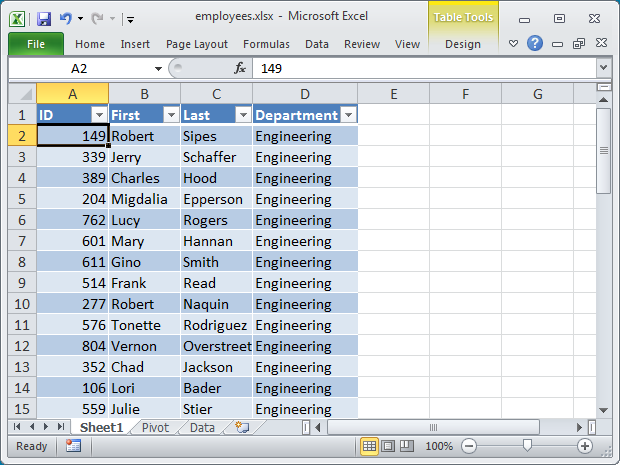
Task: Click the Redo icon
Action: pyautogui.click(x=97, y=18)
